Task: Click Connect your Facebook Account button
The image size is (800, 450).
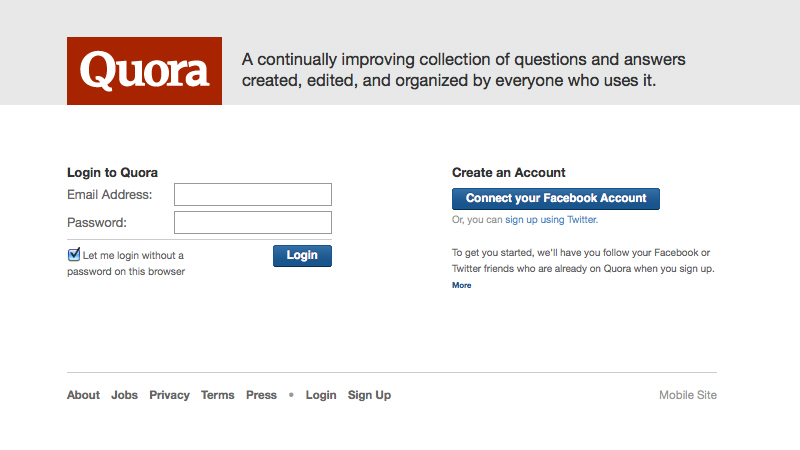Action: [x=556, y=198]
